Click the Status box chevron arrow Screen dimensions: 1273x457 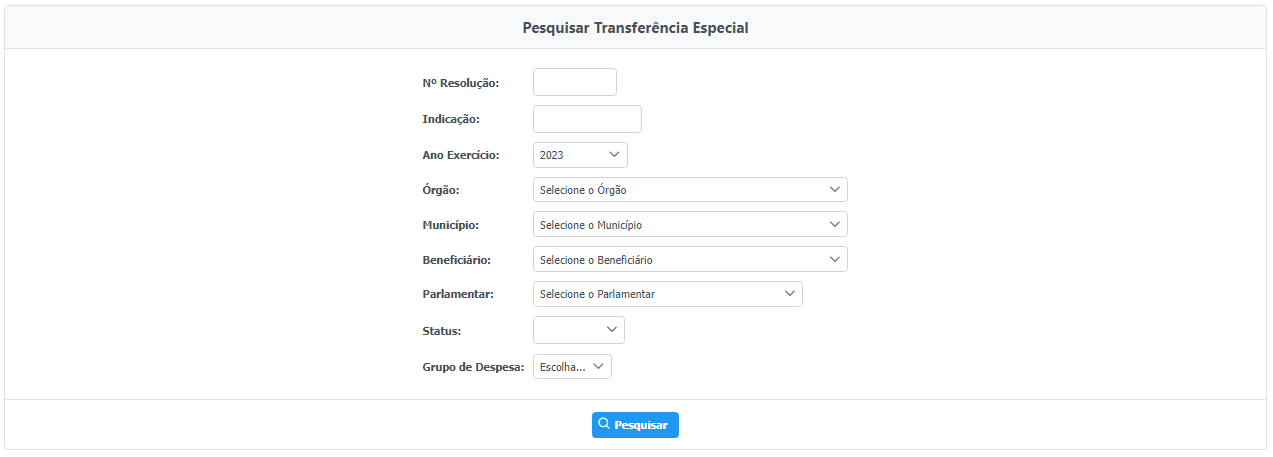tap(612, 329)
